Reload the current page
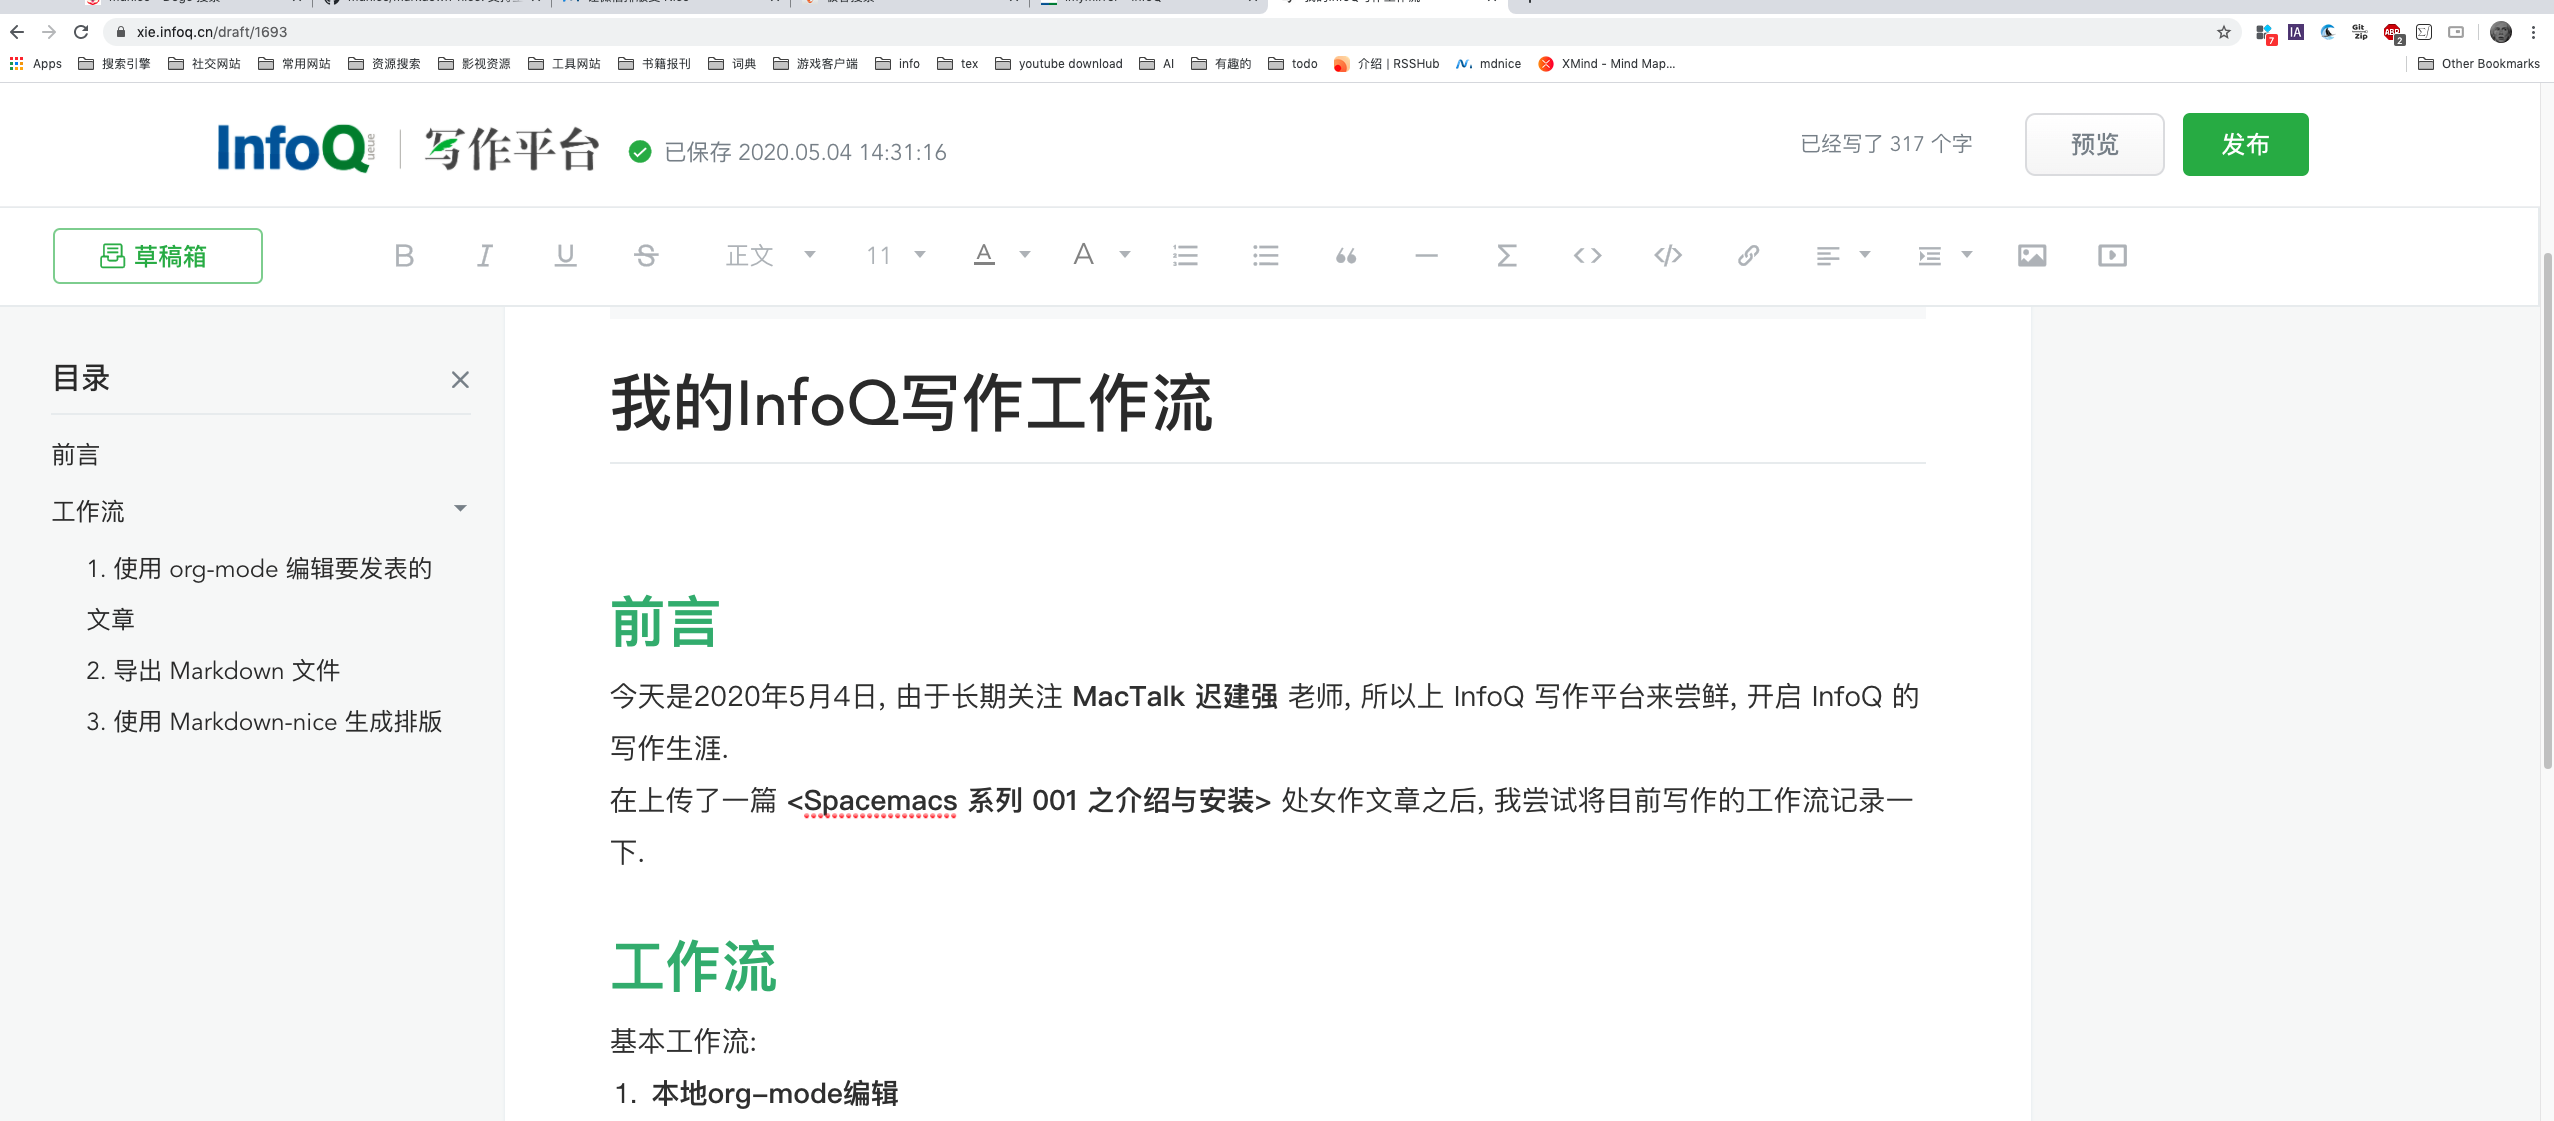 click(x=81, y=32)
